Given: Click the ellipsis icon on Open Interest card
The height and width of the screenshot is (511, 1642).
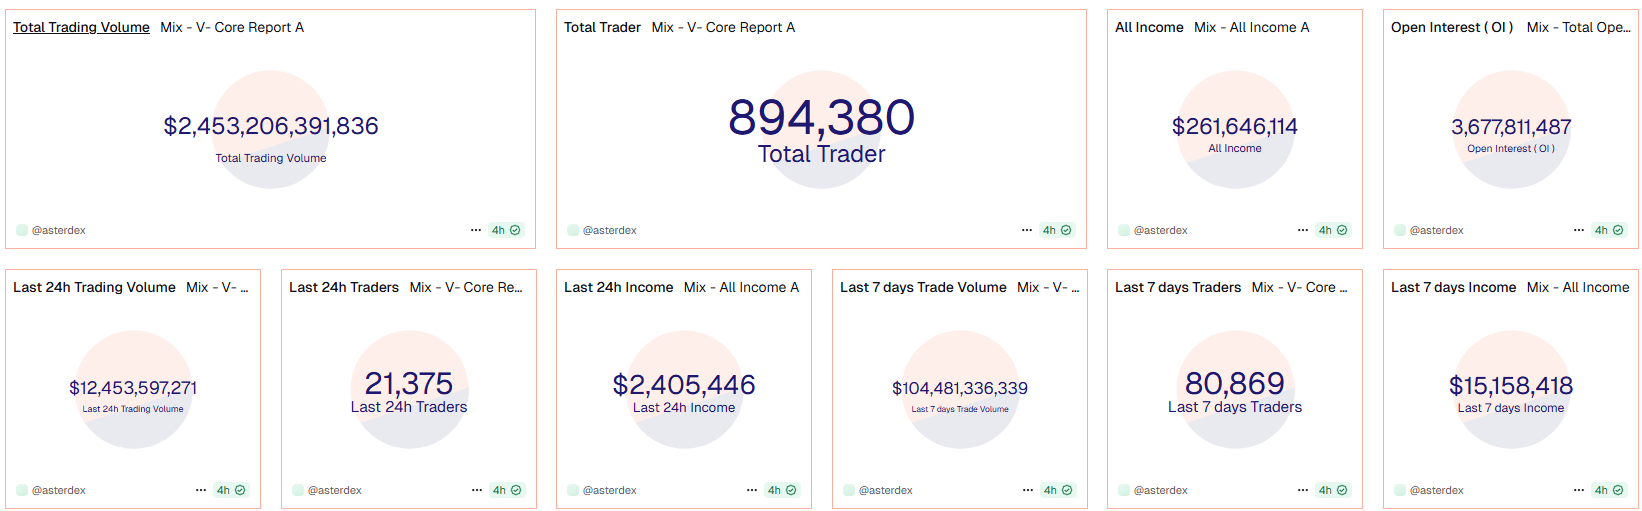Looking at the screenshot, I should [x=1578, y=230].
